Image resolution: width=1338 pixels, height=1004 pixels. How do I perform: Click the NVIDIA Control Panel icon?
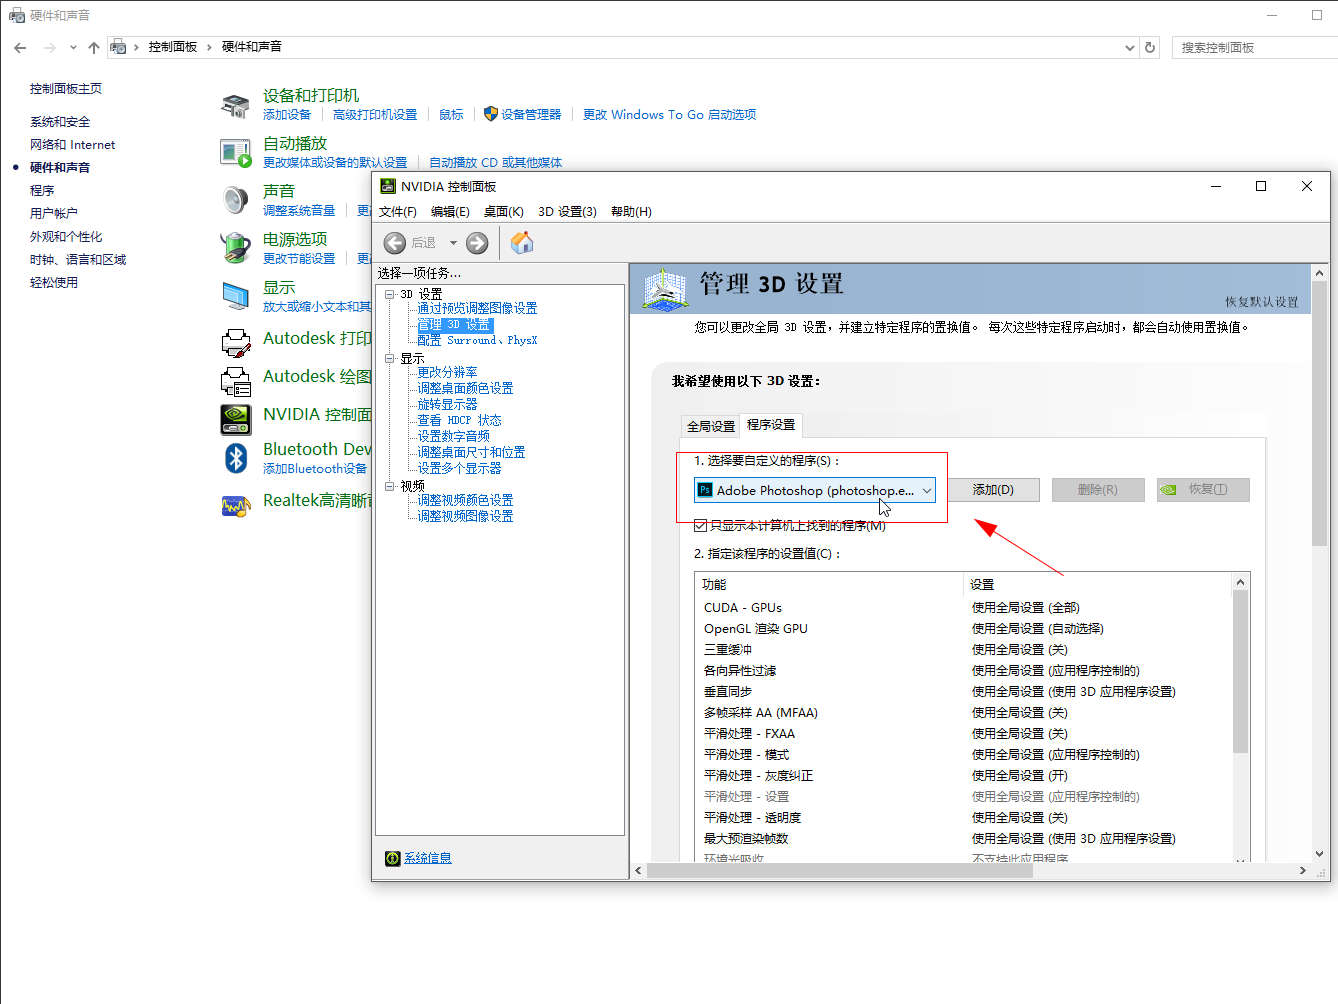[x=235, y=419]
